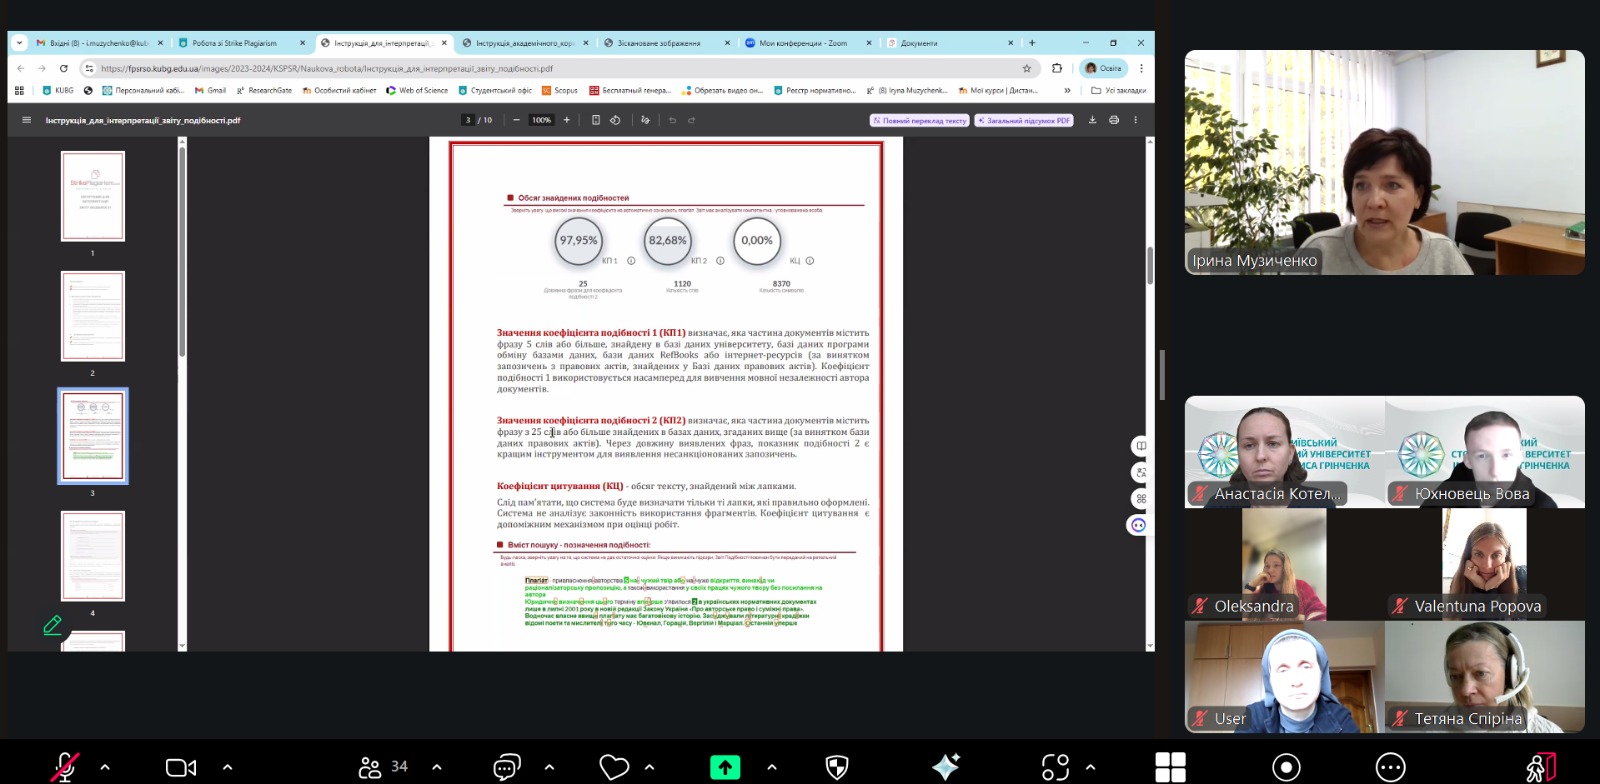1600x784 pixels.
Task: Open the Zoom apps grid icon
Action: click(x=1170, y=767)
